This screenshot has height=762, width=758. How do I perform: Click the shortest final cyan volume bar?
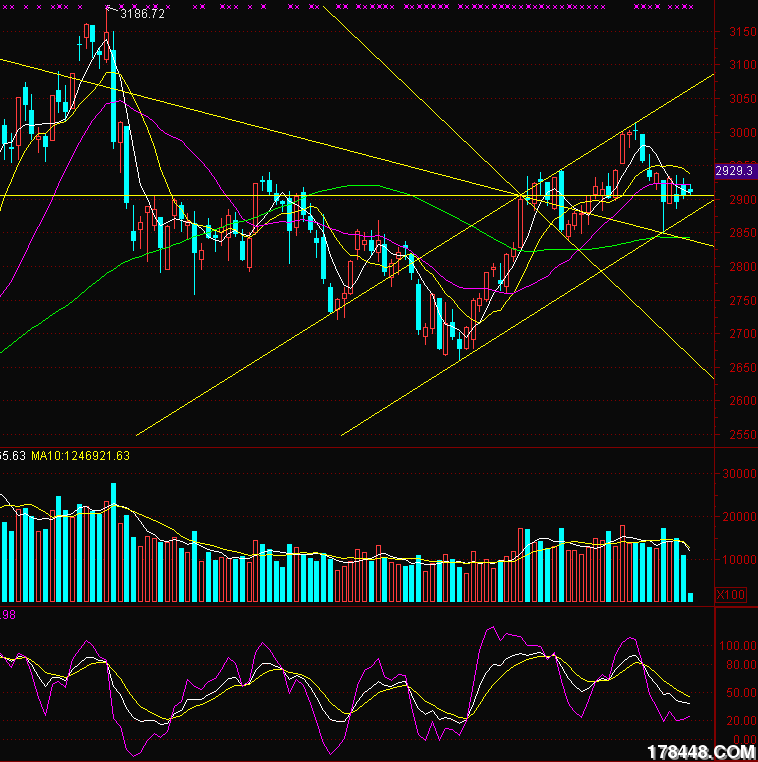click(x=690, y=598)
